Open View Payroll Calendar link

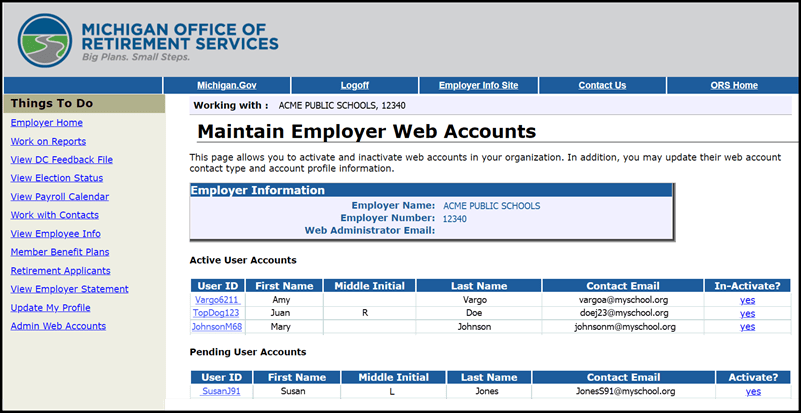(x=59, y=197)
